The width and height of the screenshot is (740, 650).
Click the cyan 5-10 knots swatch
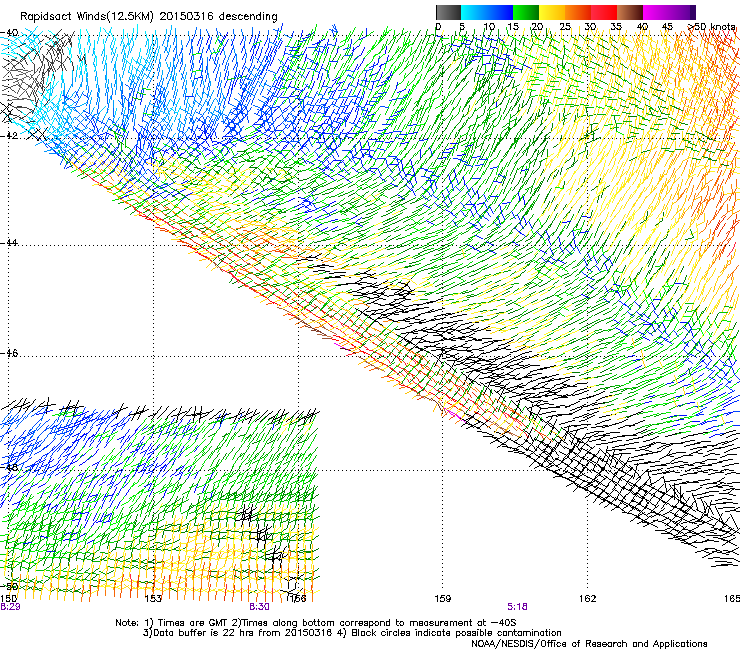pos(473,12)
